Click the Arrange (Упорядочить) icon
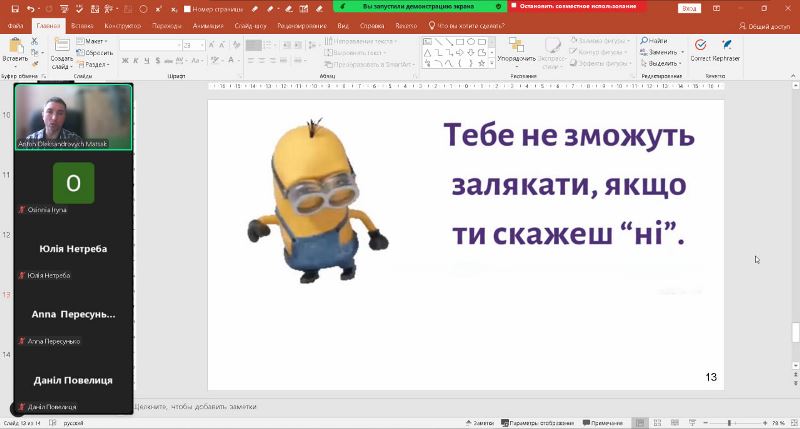800x429 pixels. point(516,45)
